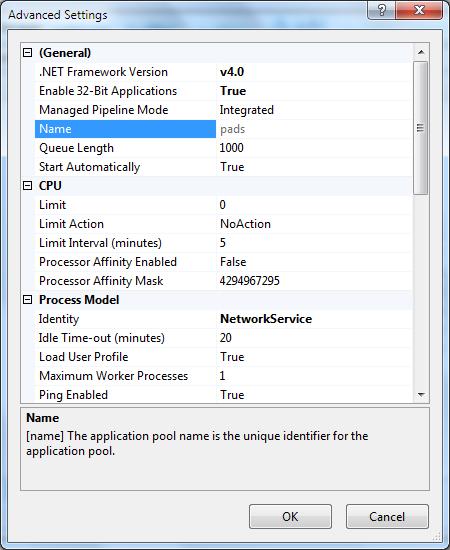Select the Load User Profile property

click(x=84, y=357)
